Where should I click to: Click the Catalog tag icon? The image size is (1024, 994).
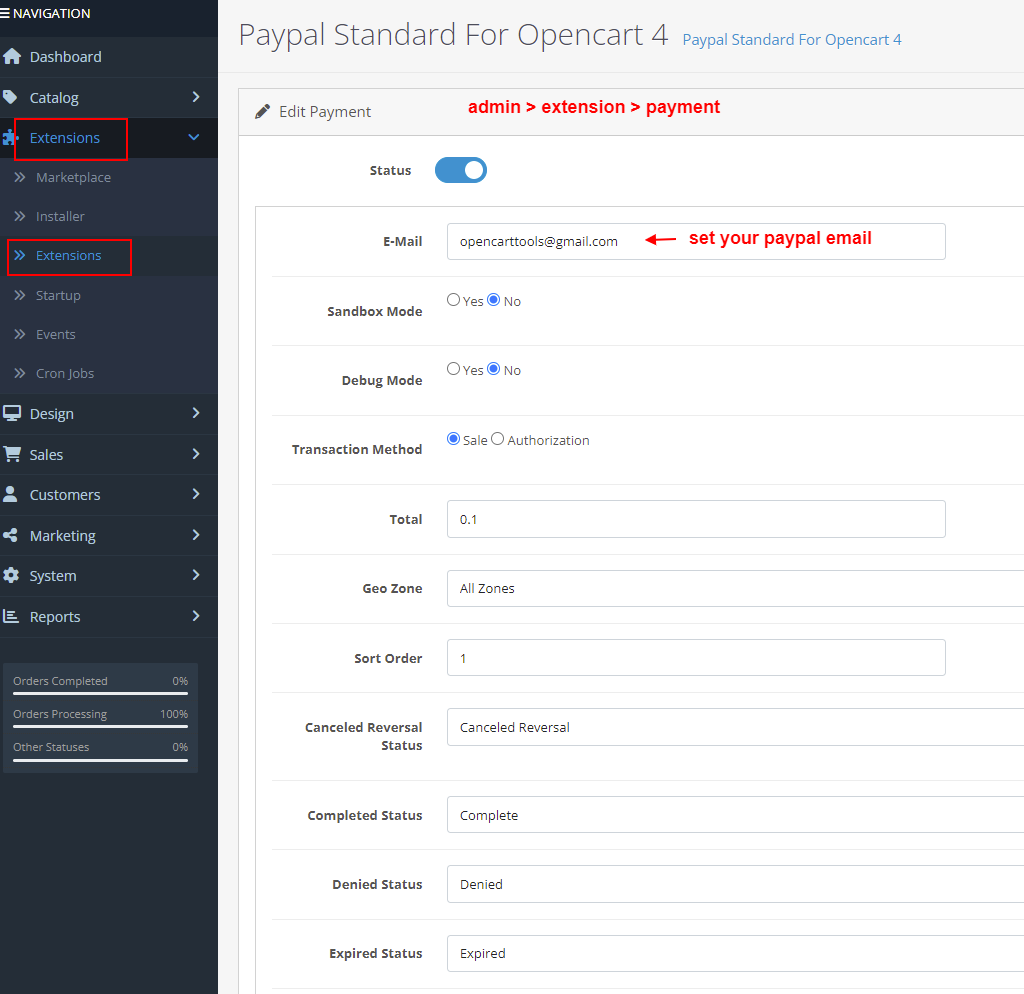10,97
